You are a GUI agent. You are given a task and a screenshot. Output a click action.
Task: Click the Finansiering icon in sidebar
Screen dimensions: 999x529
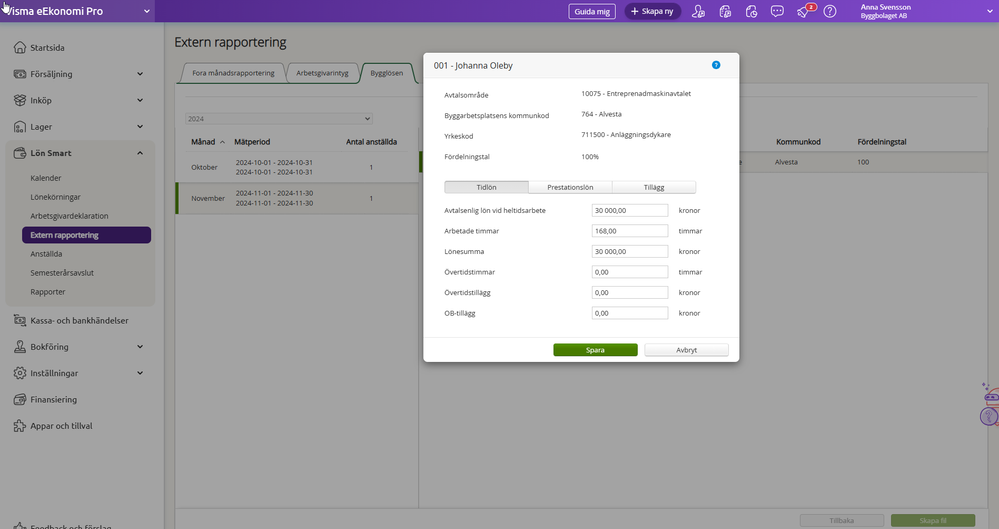(x=19, y=399)
